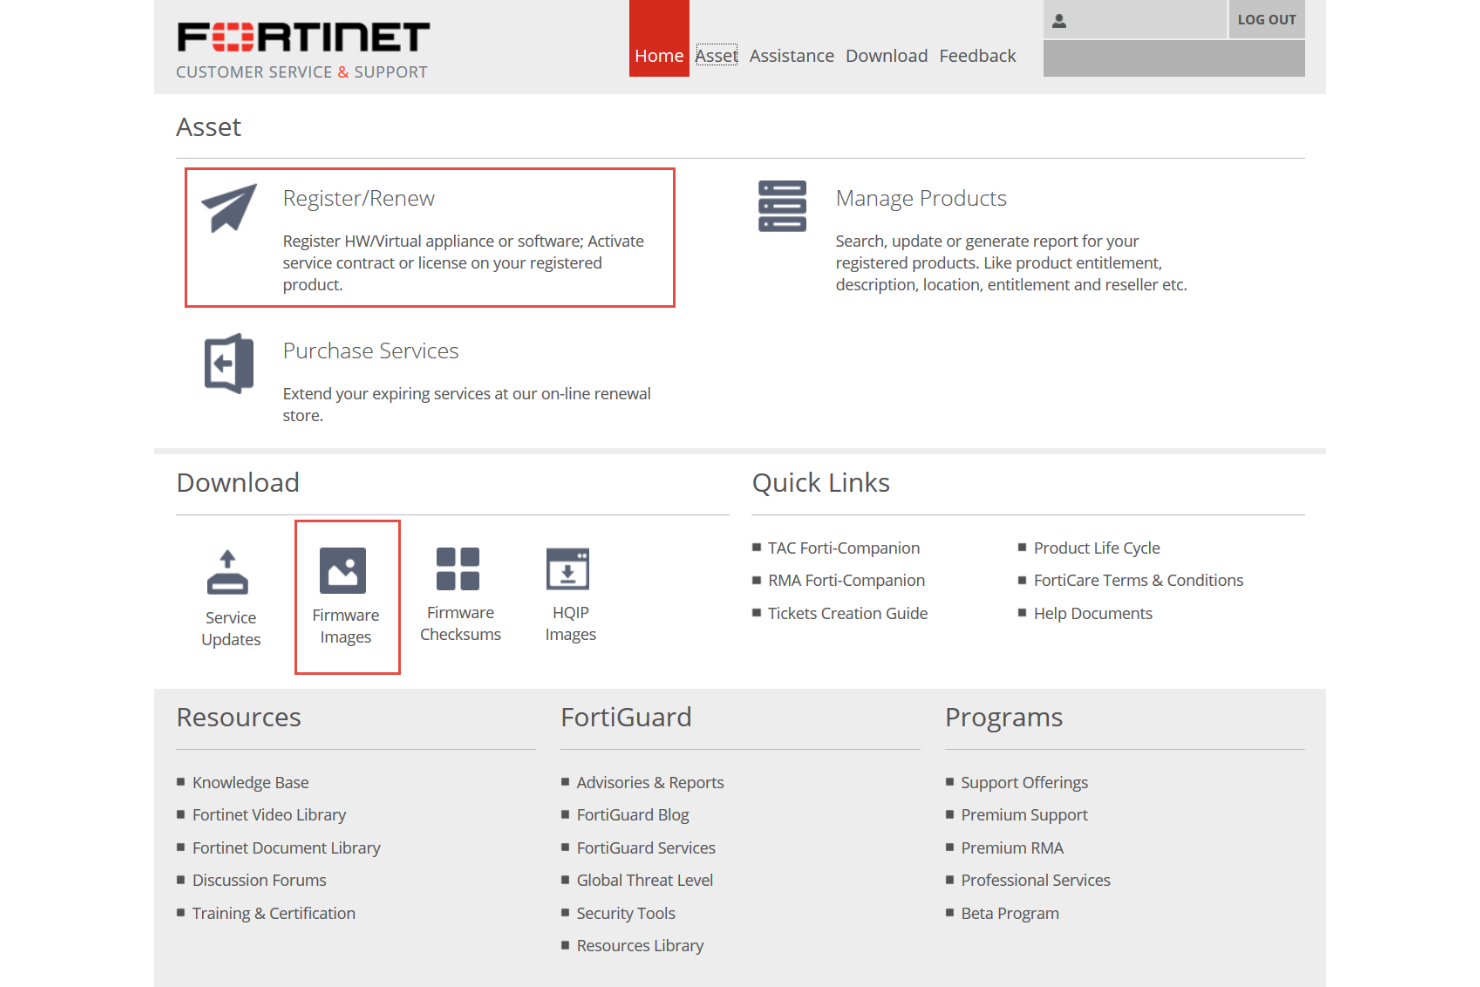The height and width of the screenshot is (987, 1480).
Task: Open the Beta Program link
Action: (x=1010, y=913)
